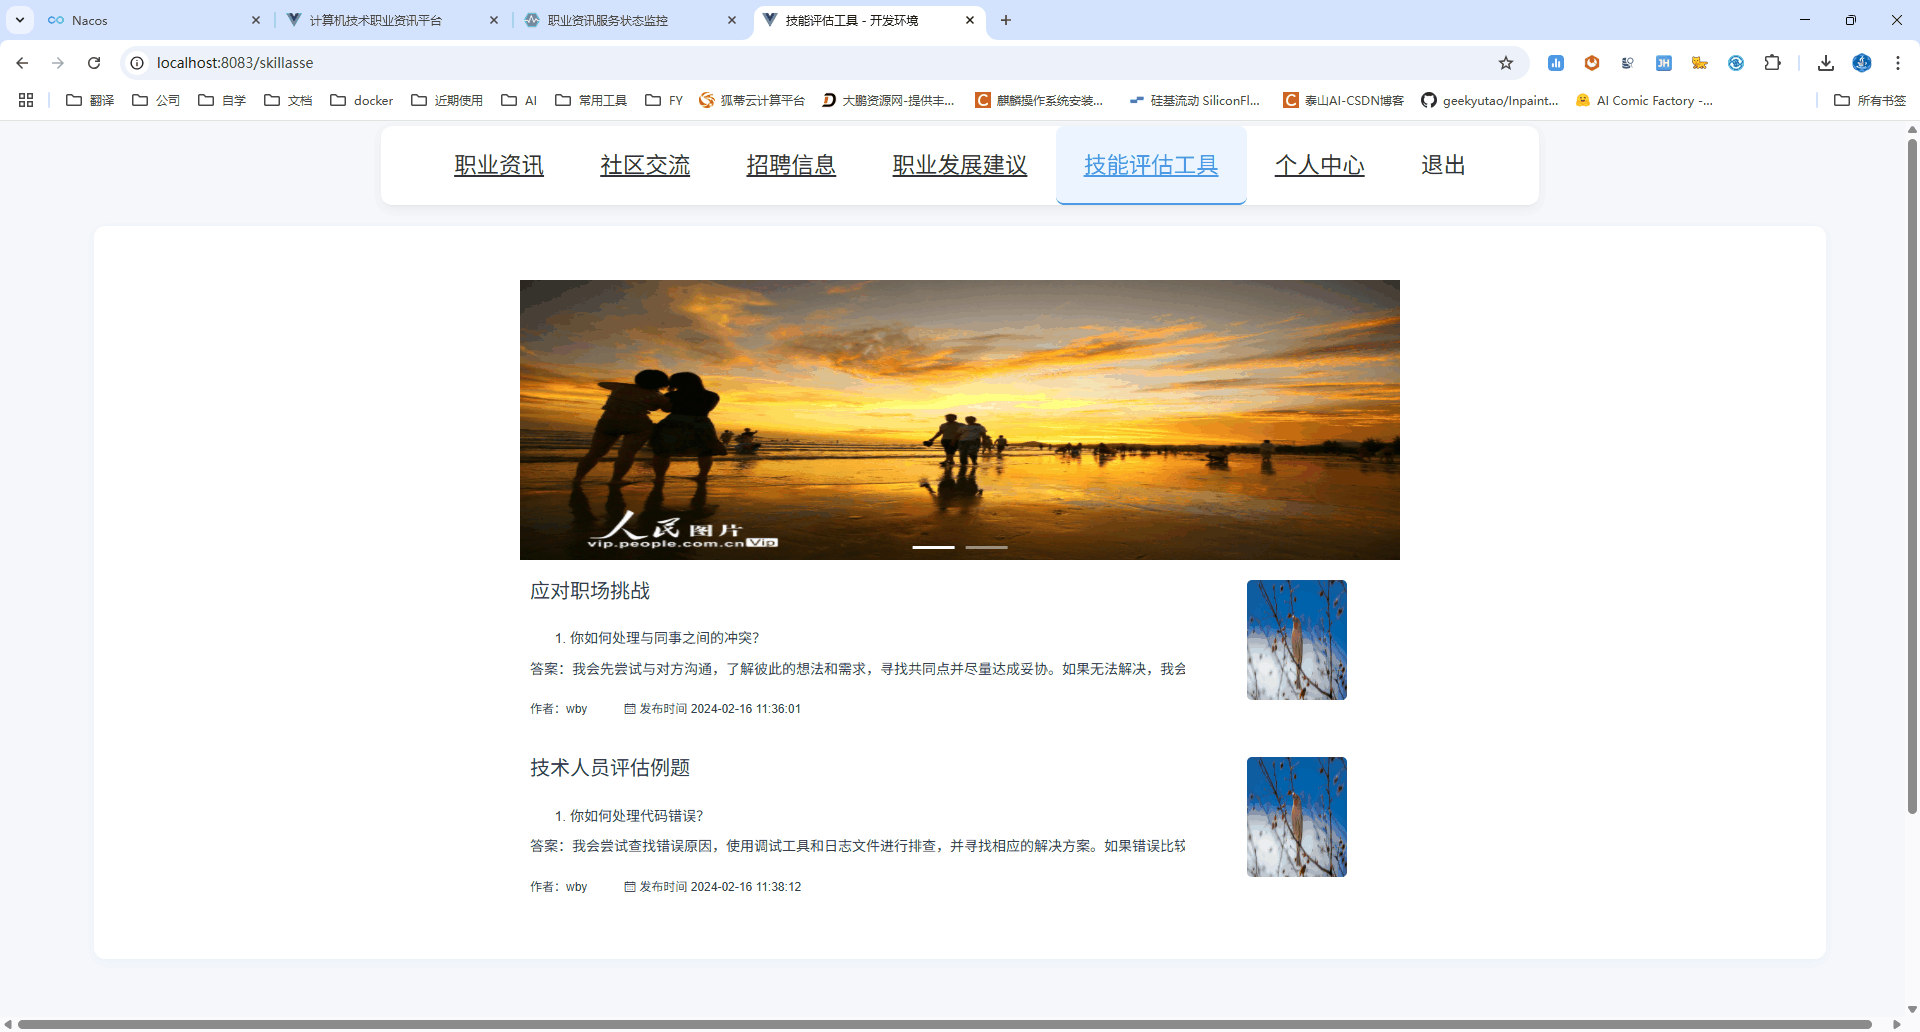Expand the tab search dropdown arrow
The image size is (1920, 1032).
tap(20, 20)
